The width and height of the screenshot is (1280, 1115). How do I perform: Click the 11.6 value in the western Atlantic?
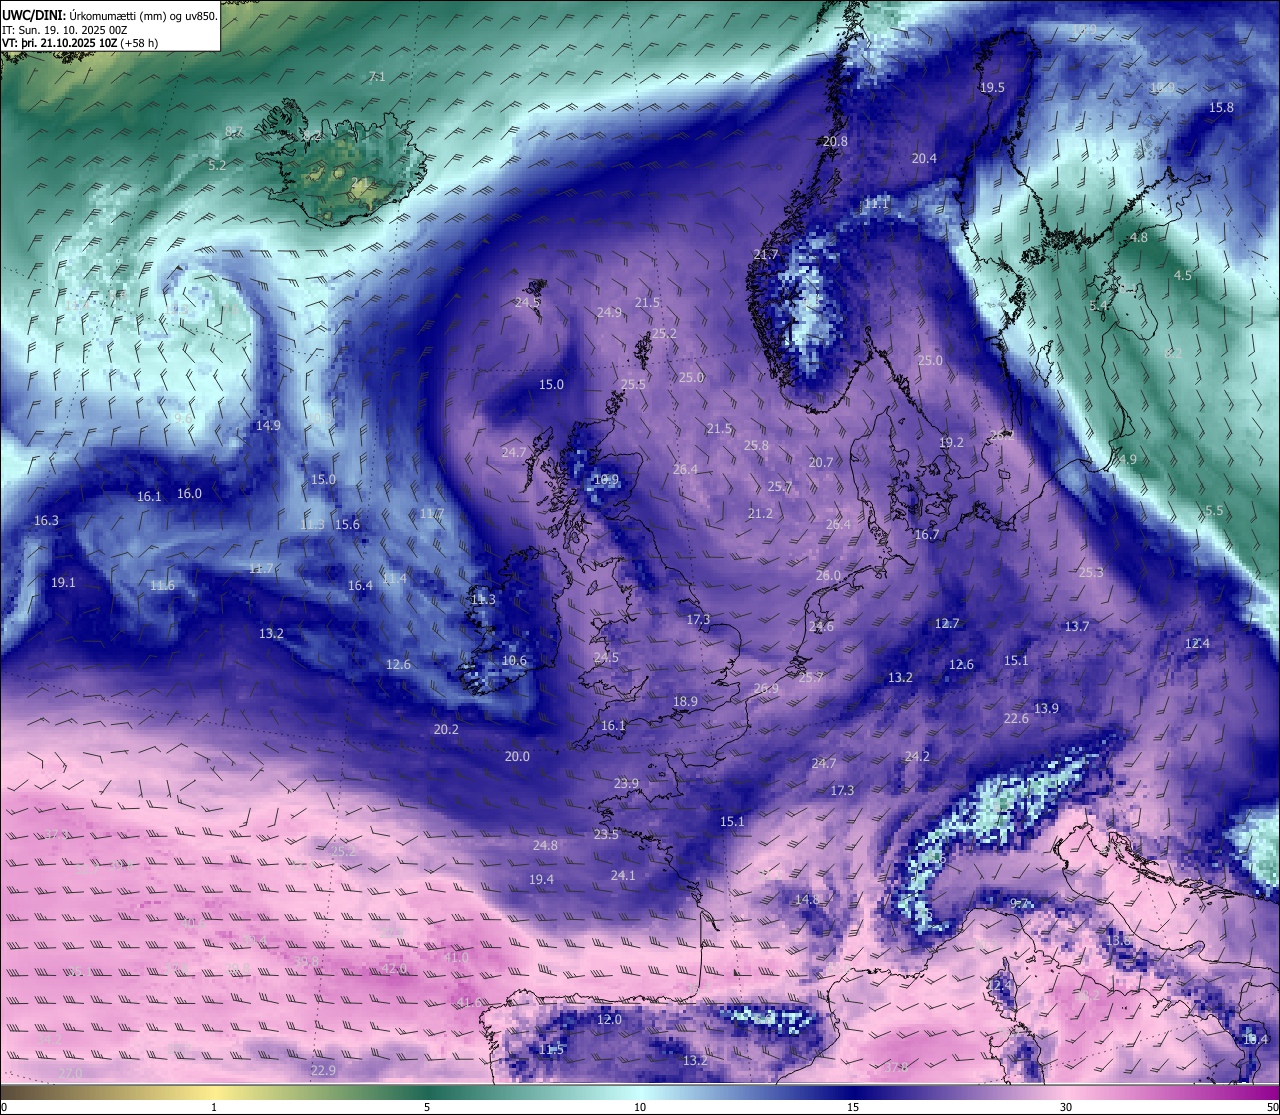point(162,585)
